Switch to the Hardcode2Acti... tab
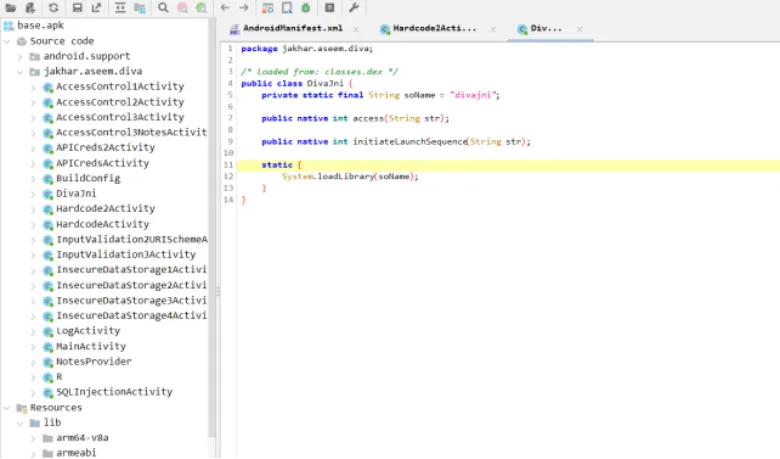This screenshot has height=459, width=780. pos(434,28)
